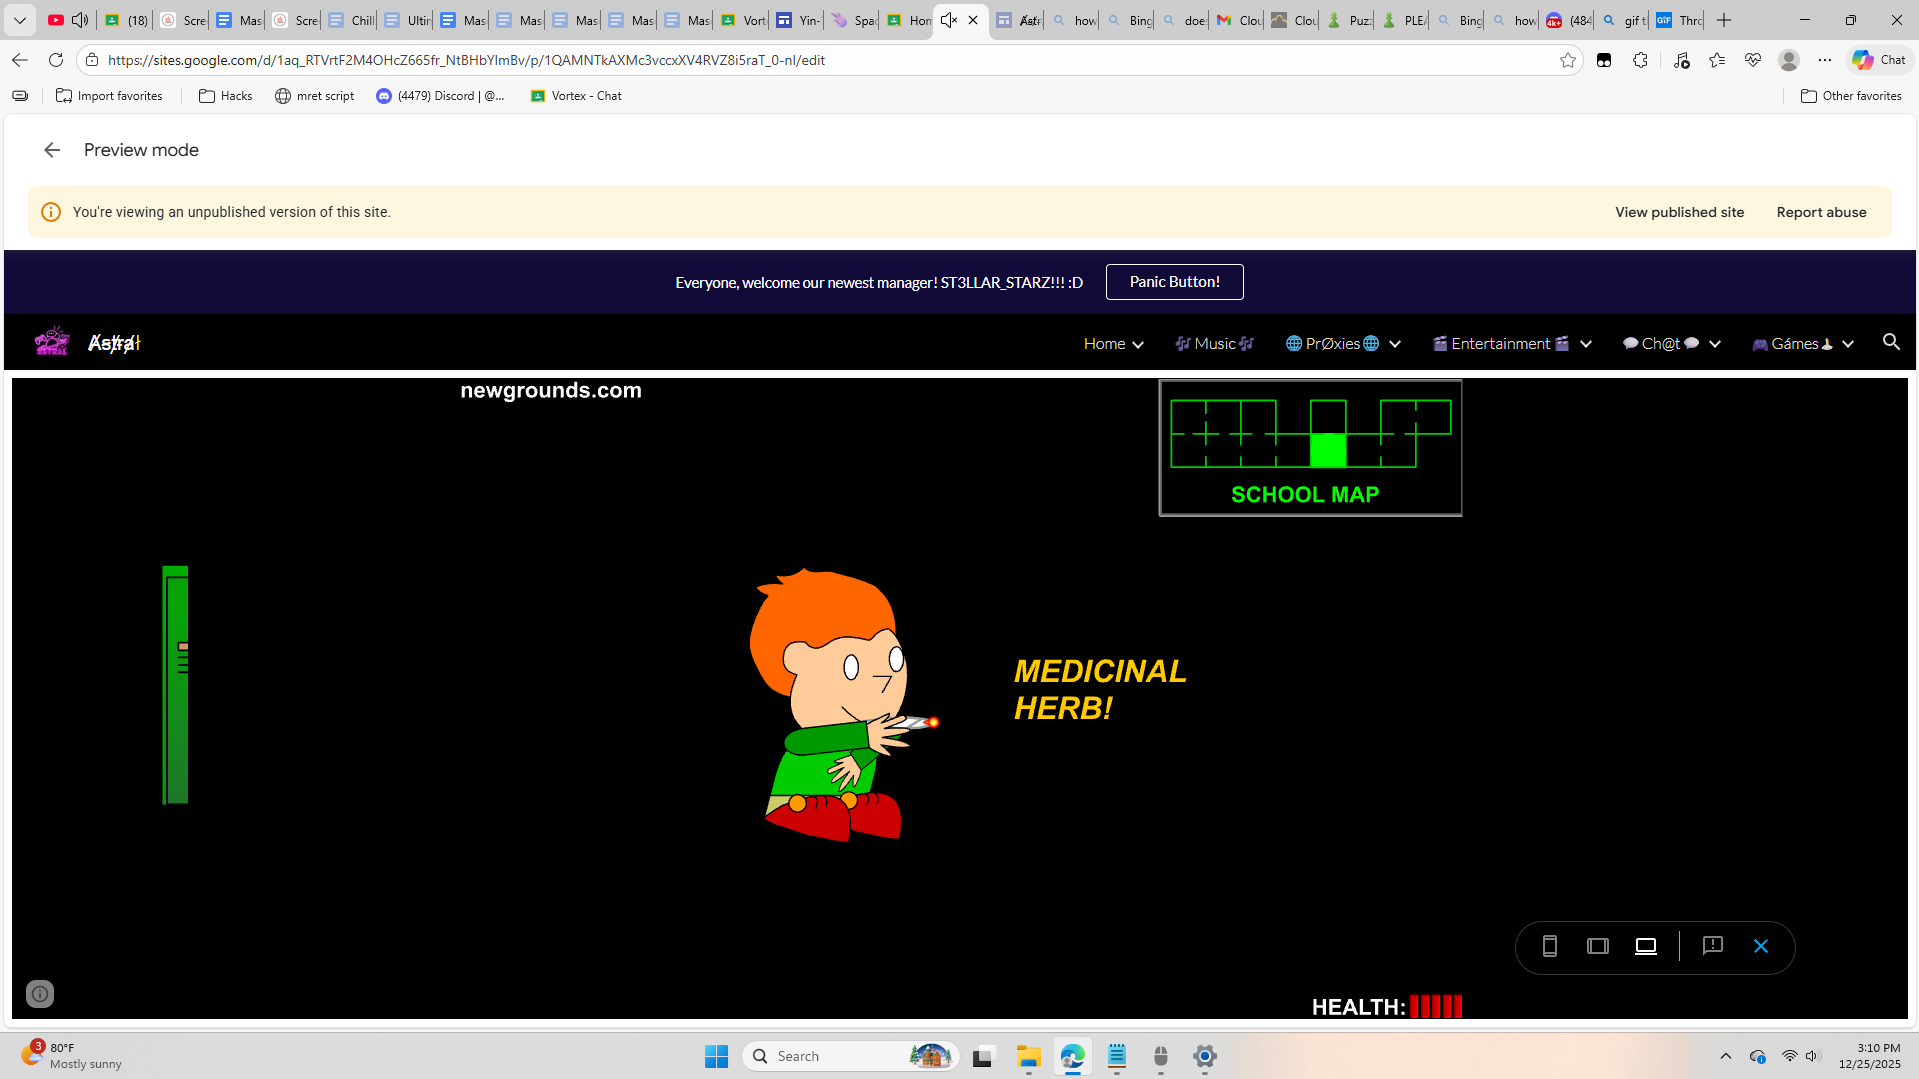Click the green door on left

pyautogui.click(x=176, y=685)
